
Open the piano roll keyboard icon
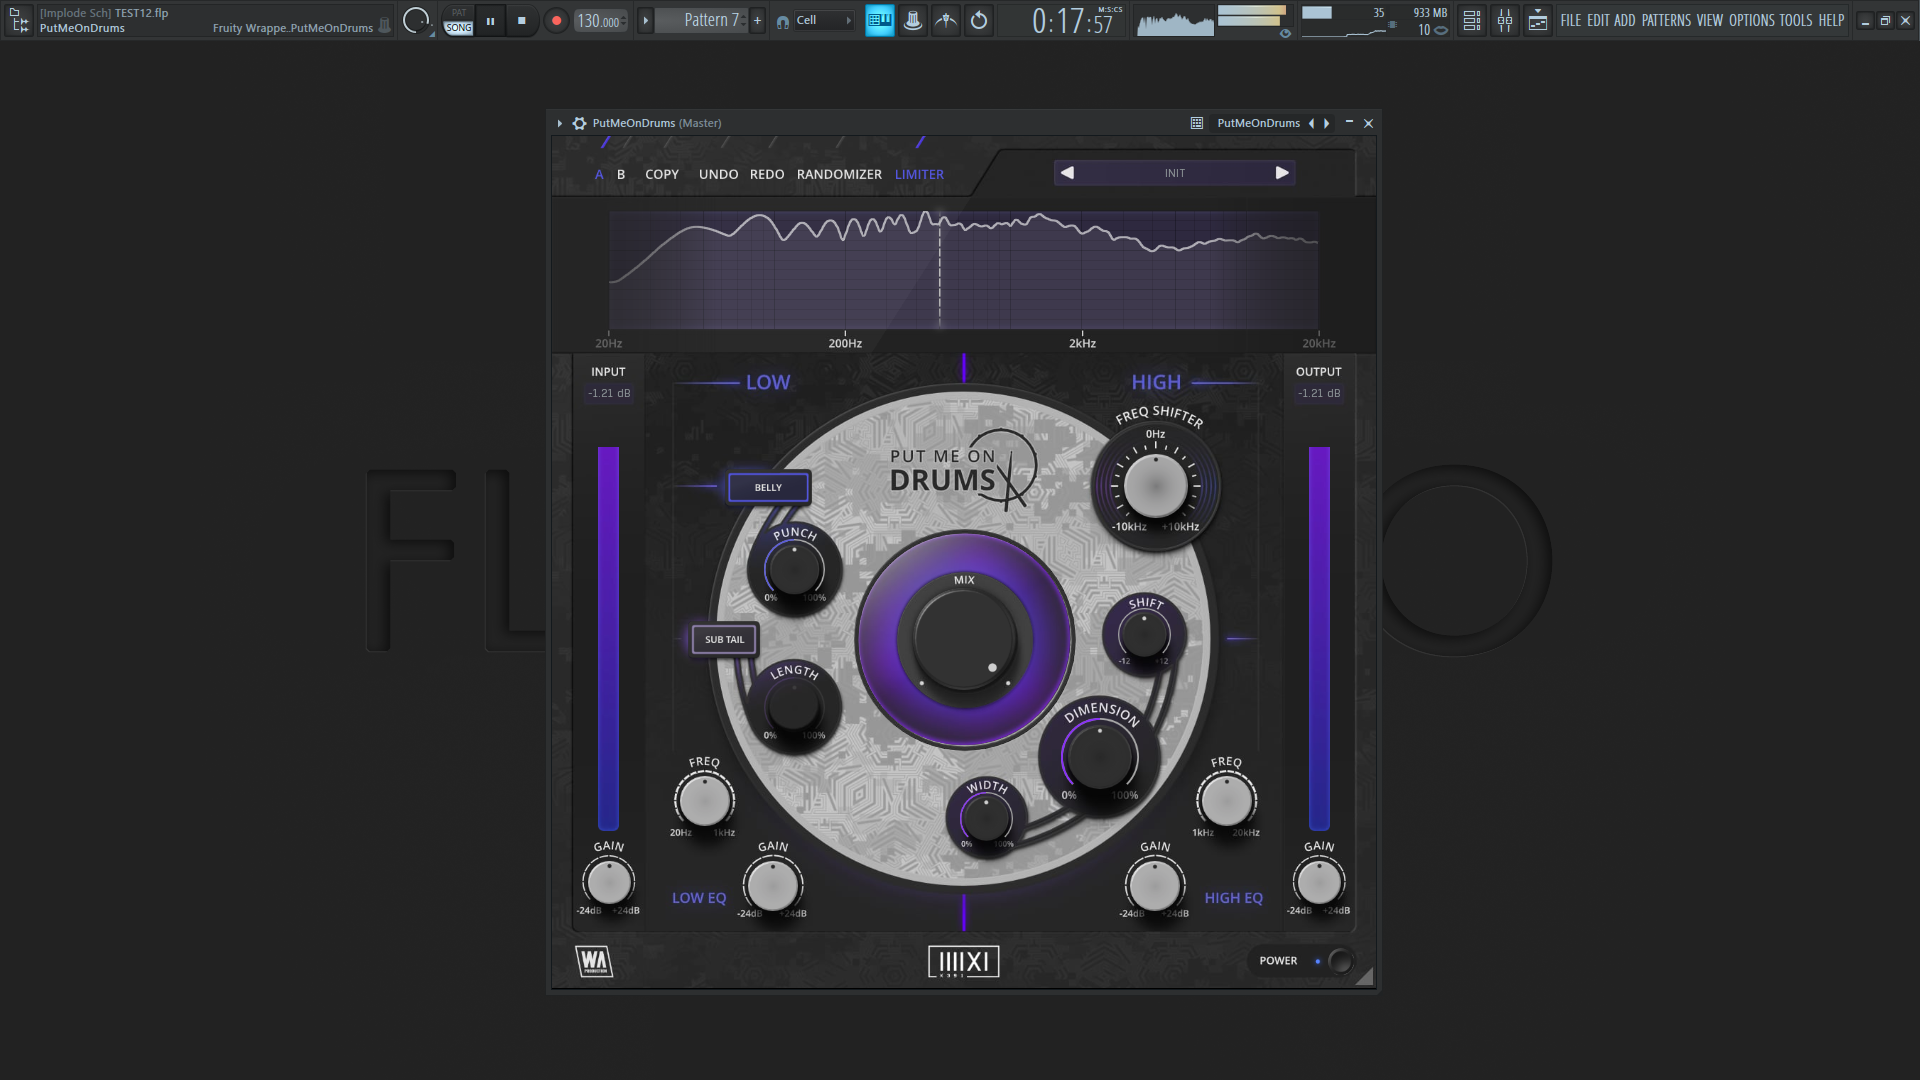tap(879, 20)
